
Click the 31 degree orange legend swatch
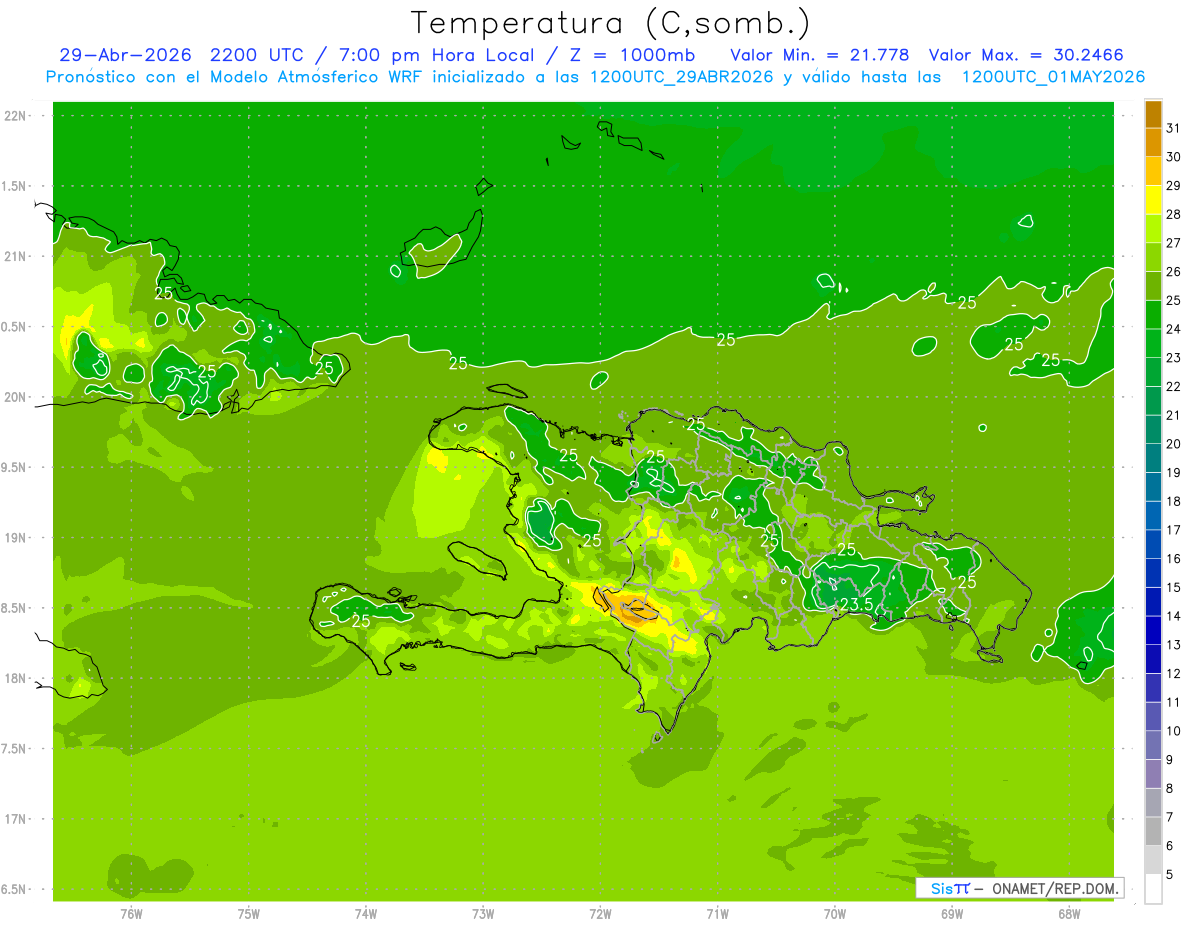click(x=1153, y=114)
